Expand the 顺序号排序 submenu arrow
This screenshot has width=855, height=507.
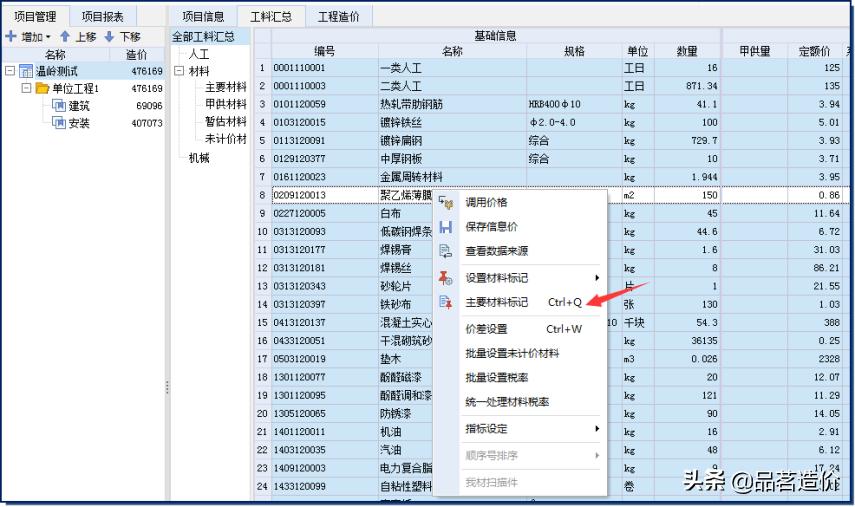pyautogui.click(x=597, y=455)
